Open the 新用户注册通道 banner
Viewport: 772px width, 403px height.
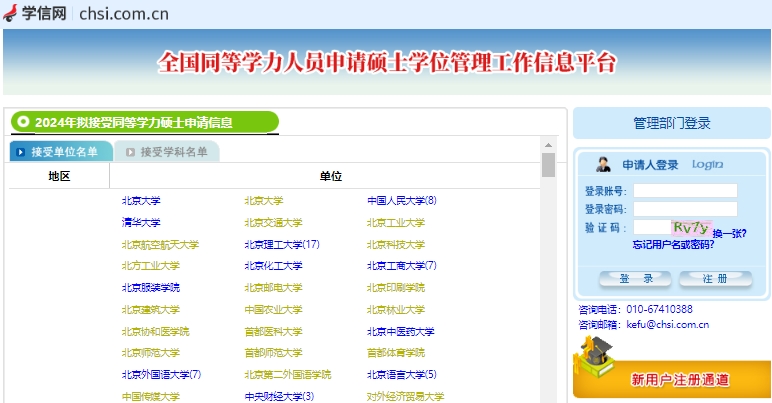672,379
